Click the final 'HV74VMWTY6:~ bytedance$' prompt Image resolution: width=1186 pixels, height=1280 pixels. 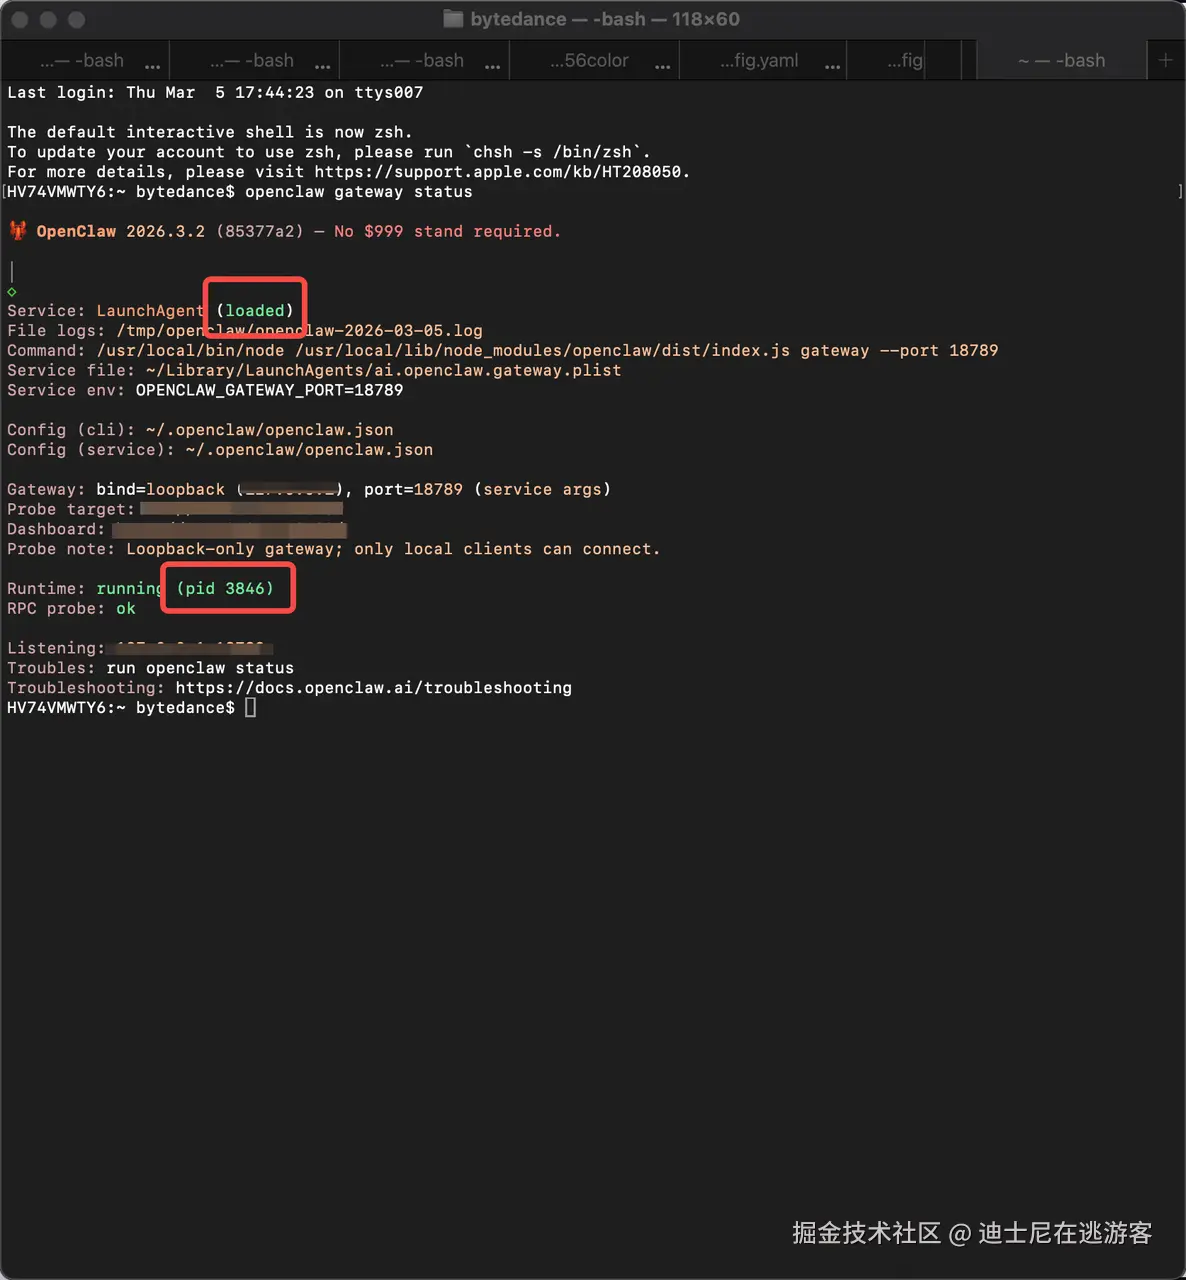click(121, 708)
